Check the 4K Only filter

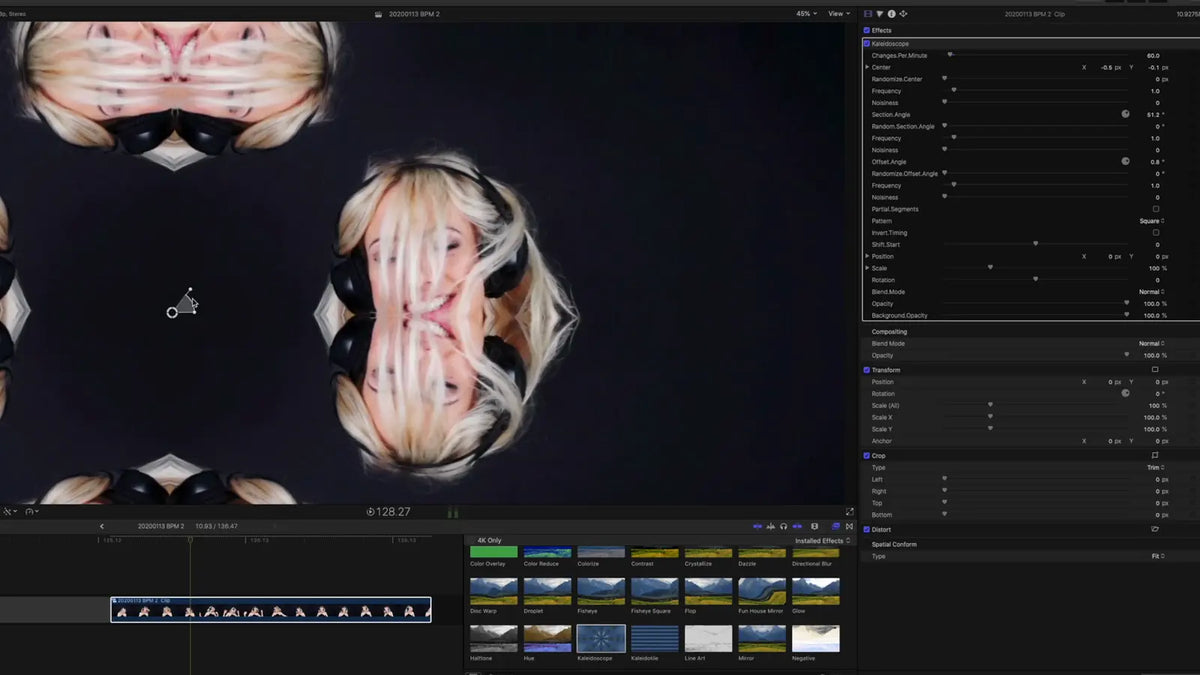[x=489, y=540]
